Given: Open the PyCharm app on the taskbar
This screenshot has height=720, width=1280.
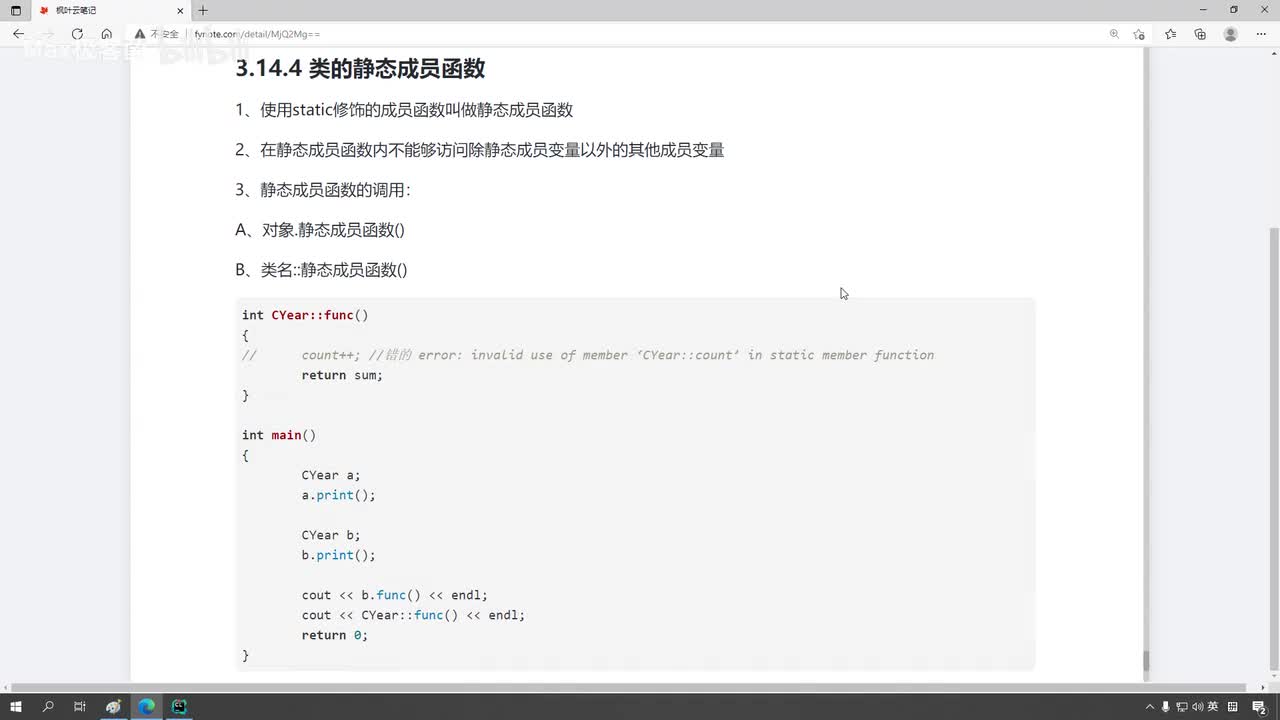Looking at the screenshot, I should pyautogui.click(x=179, y=707).
